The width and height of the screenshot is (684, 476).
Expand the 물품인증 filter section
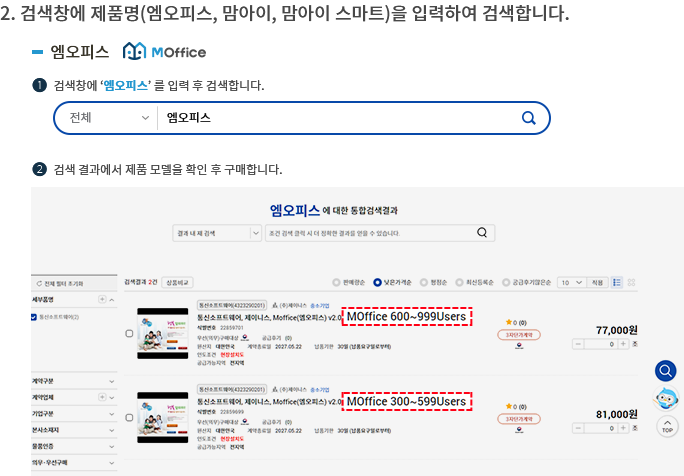coord(112,446)
